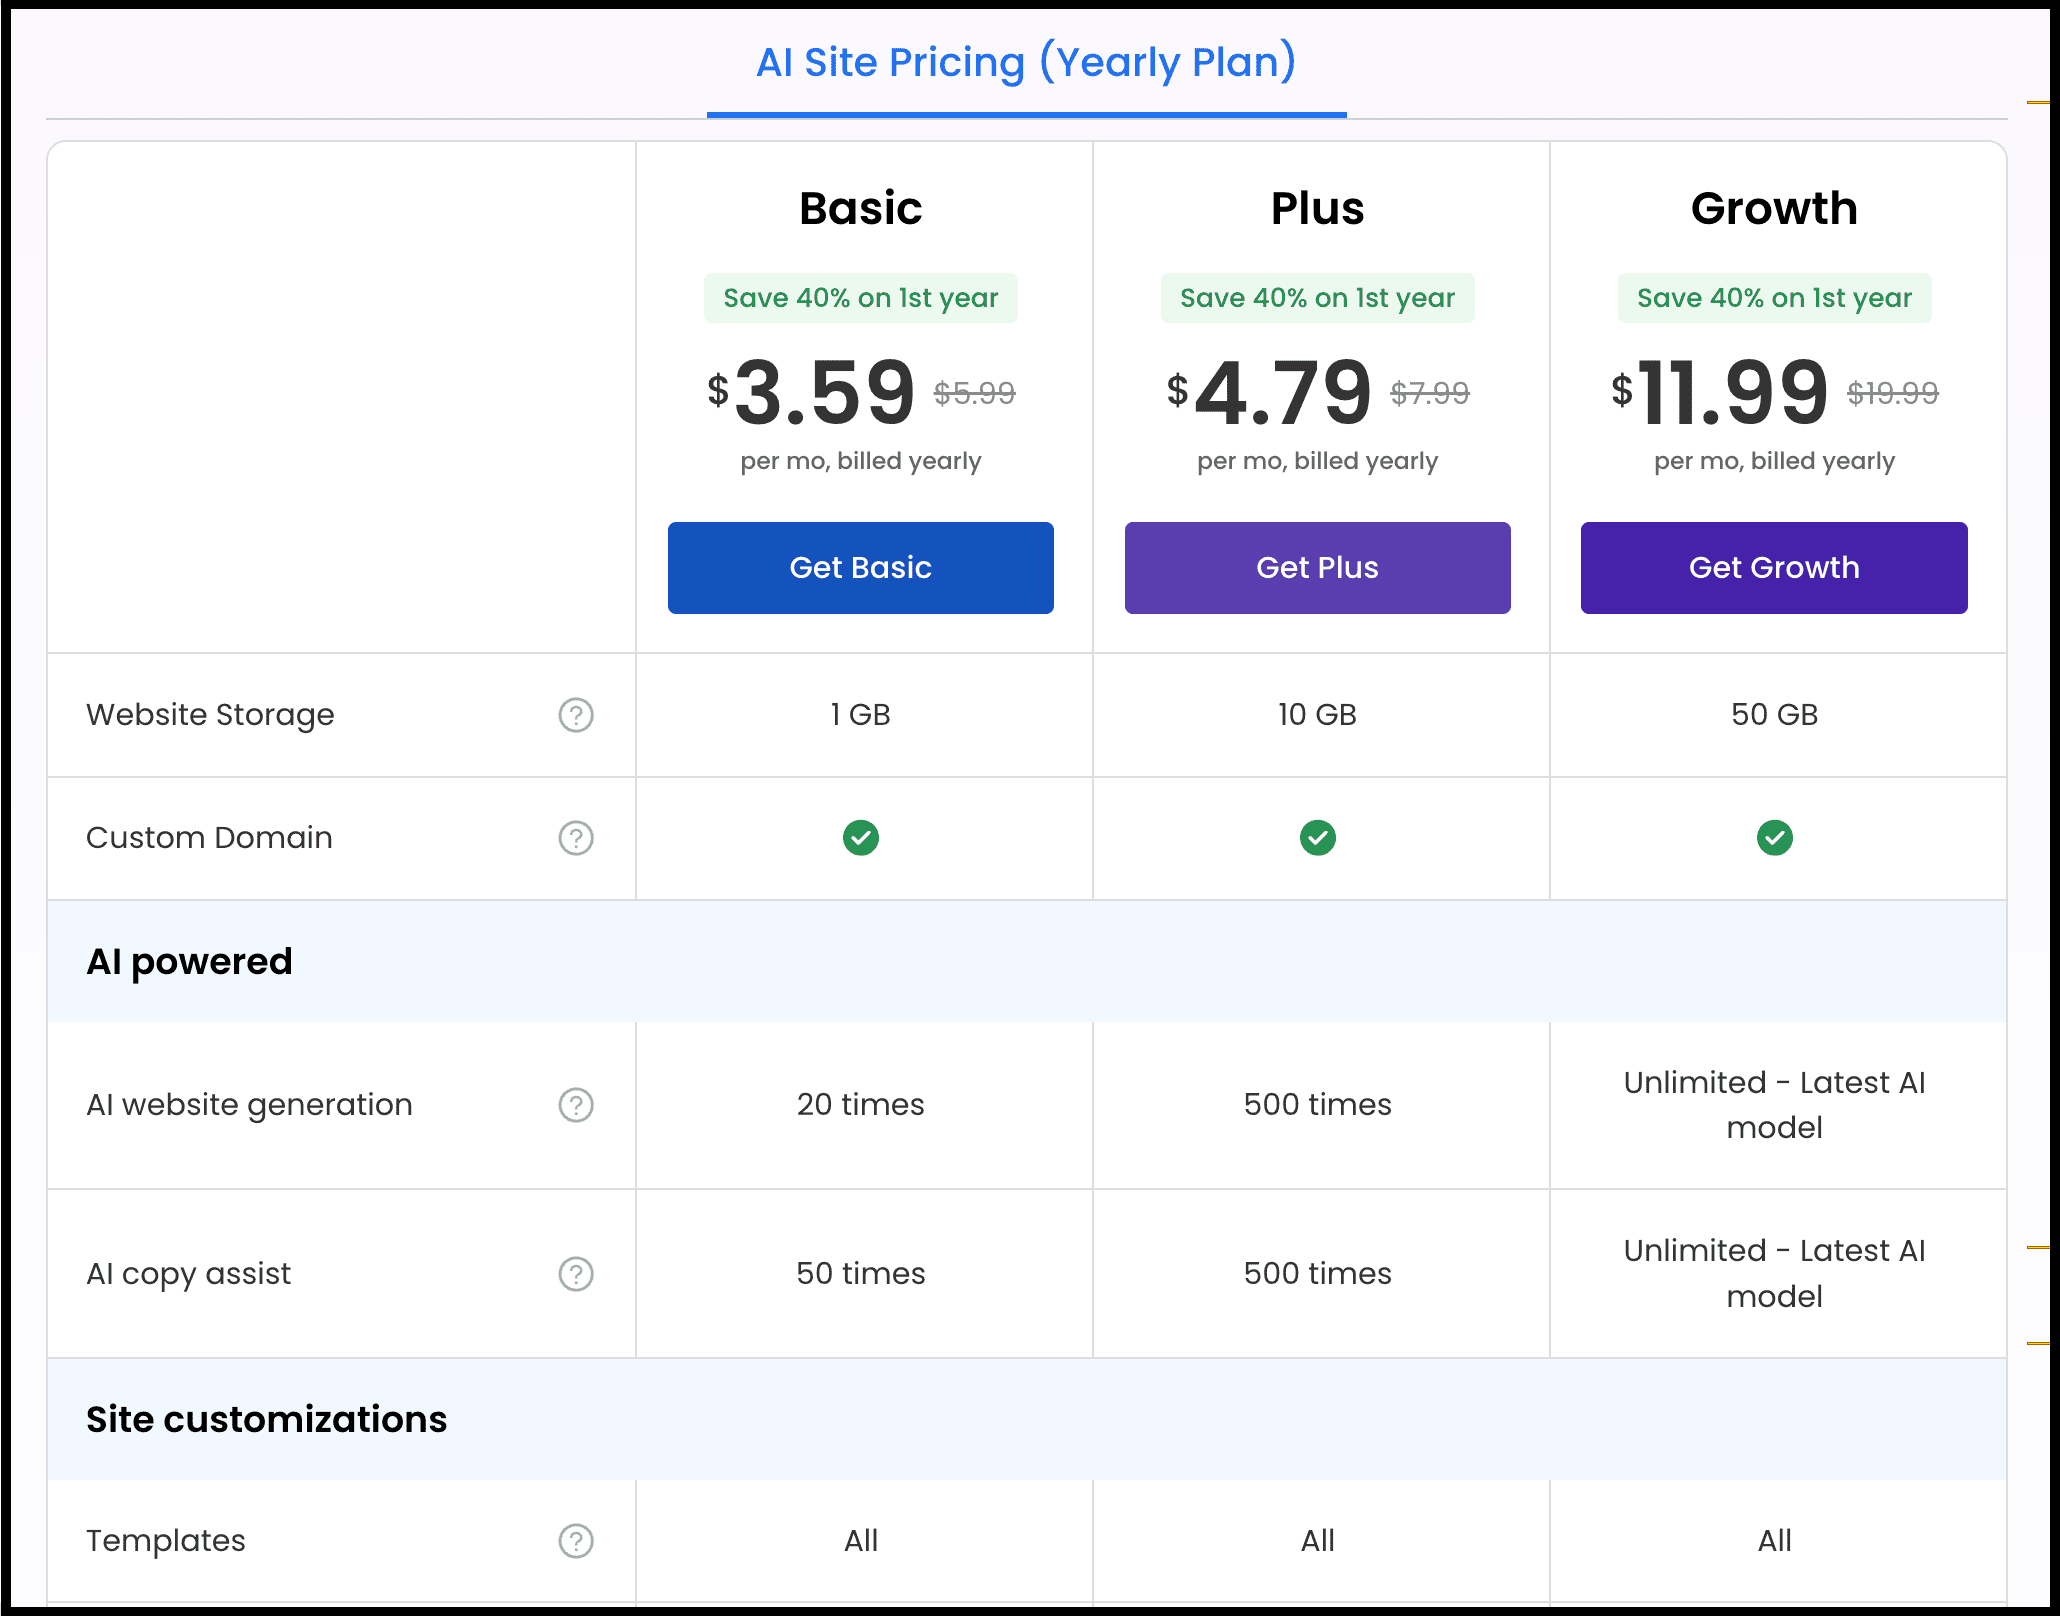Select AI Site Pricing (Yearly Plan) tab

(1026, 63)
